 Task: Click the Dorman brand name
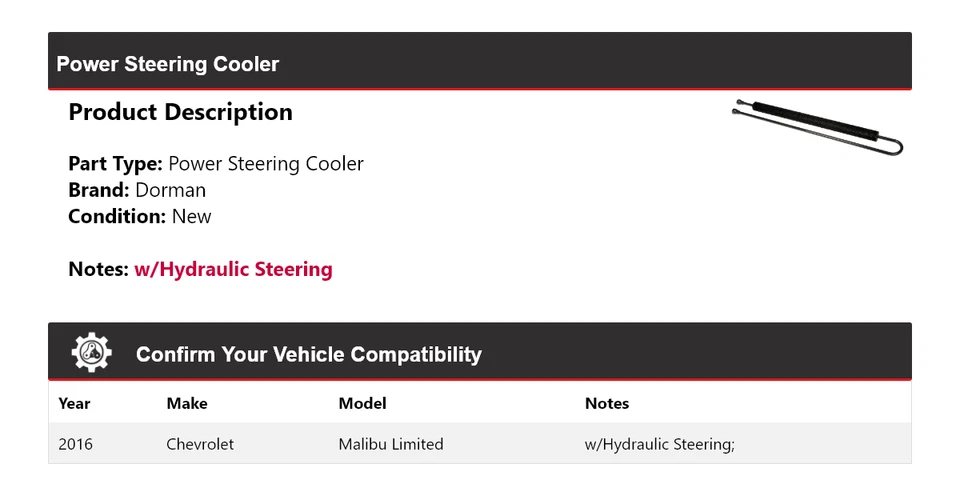click(x=171, y=190)
